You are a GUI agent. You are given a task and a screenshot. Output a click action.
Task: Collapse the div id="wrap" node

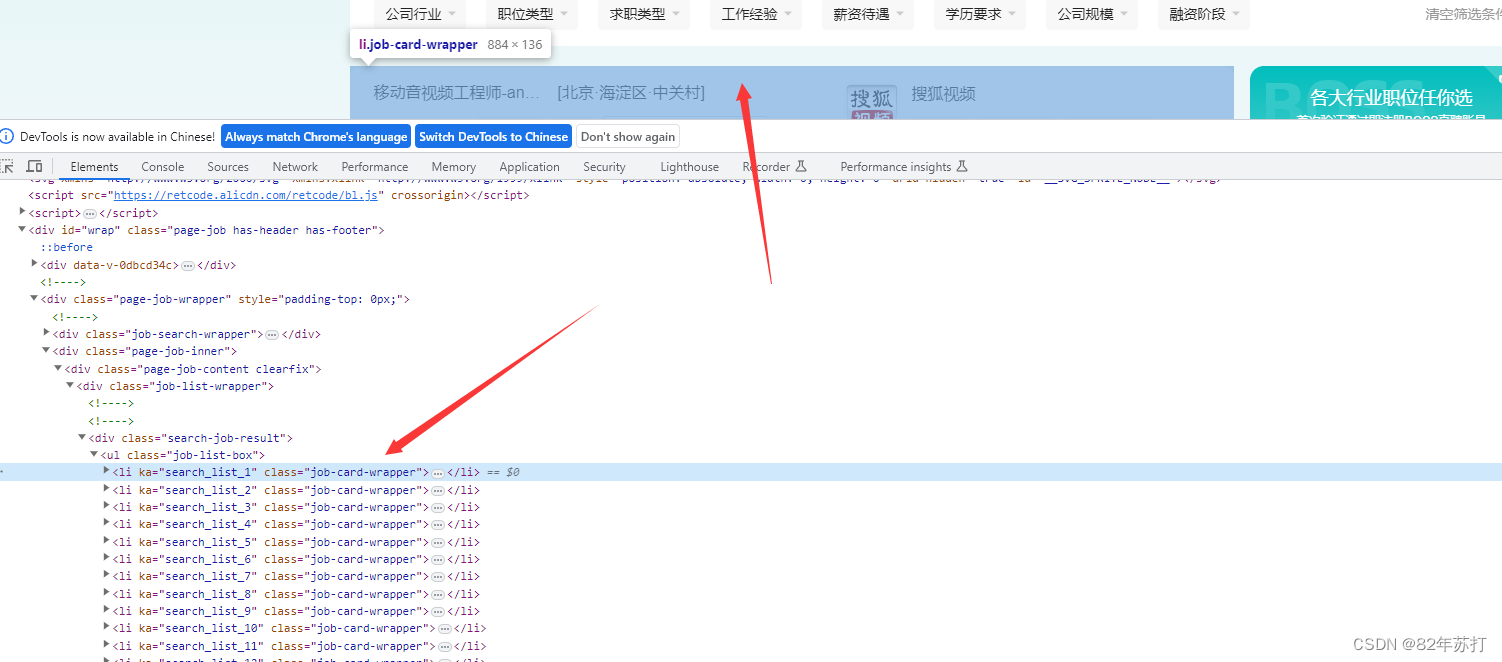(x=22, y=229)
